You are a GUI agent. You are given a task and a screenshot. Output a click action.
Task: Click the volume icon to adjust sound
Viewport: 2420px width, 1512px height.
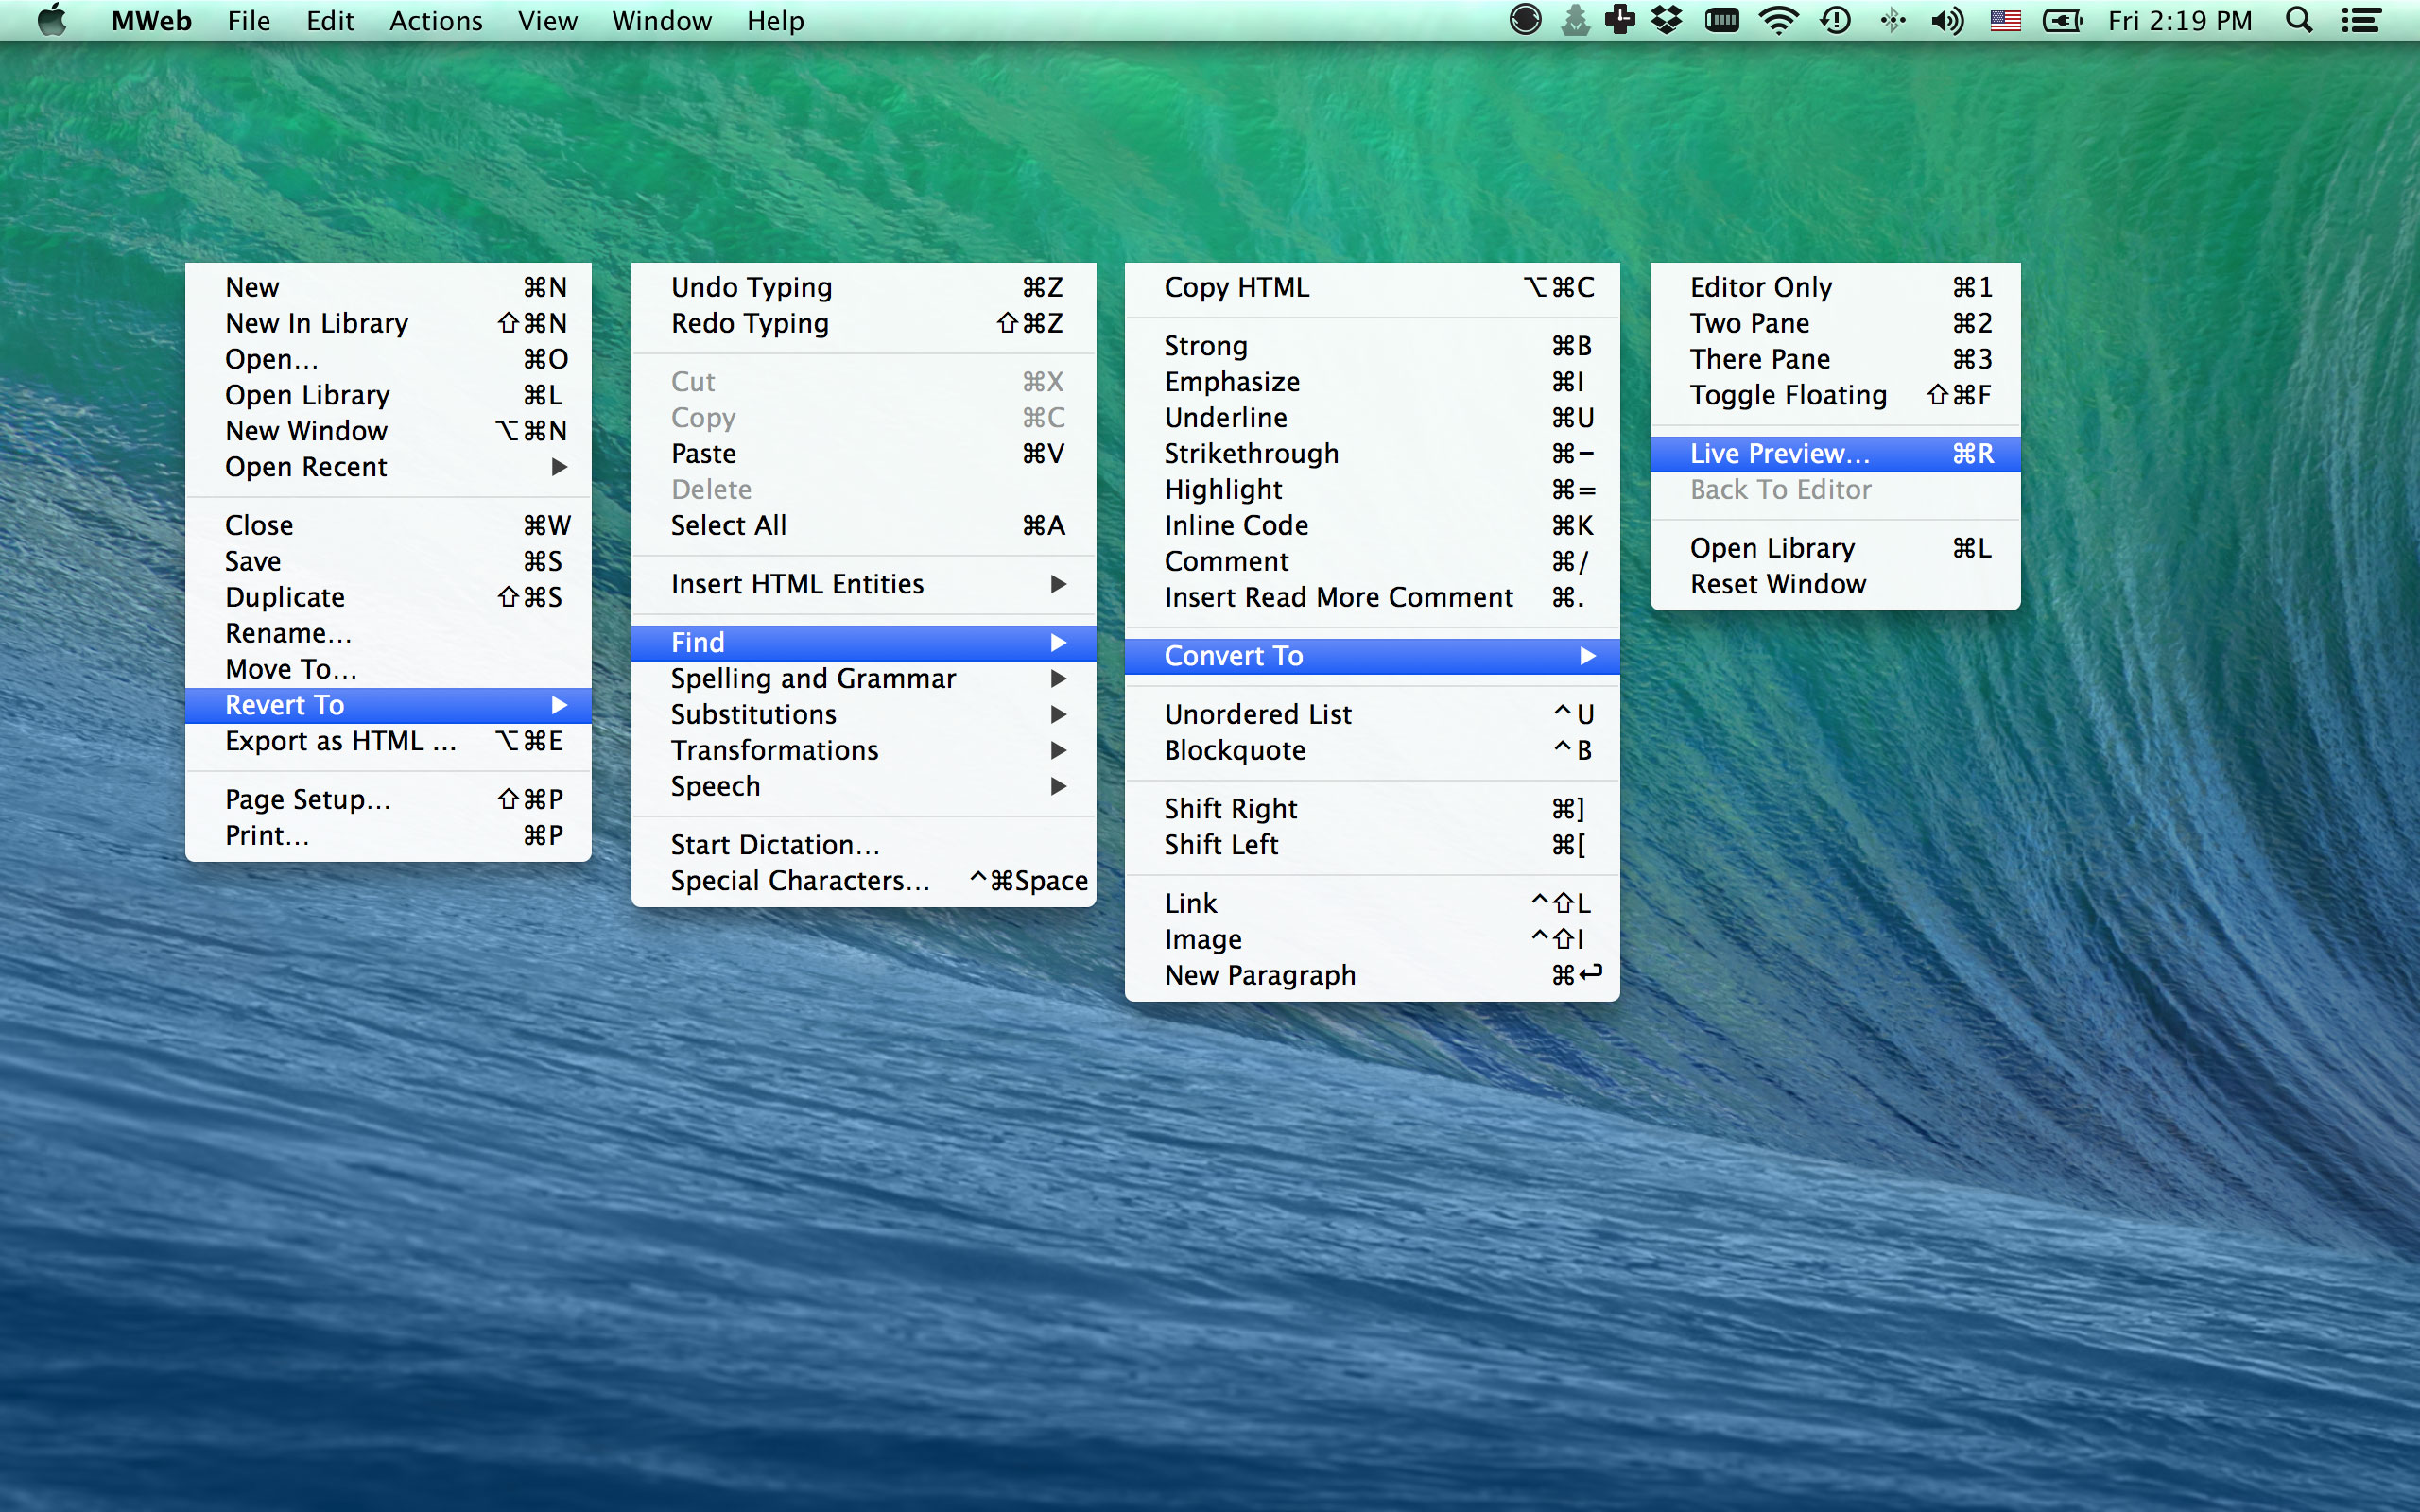[x=1946, y=20]
